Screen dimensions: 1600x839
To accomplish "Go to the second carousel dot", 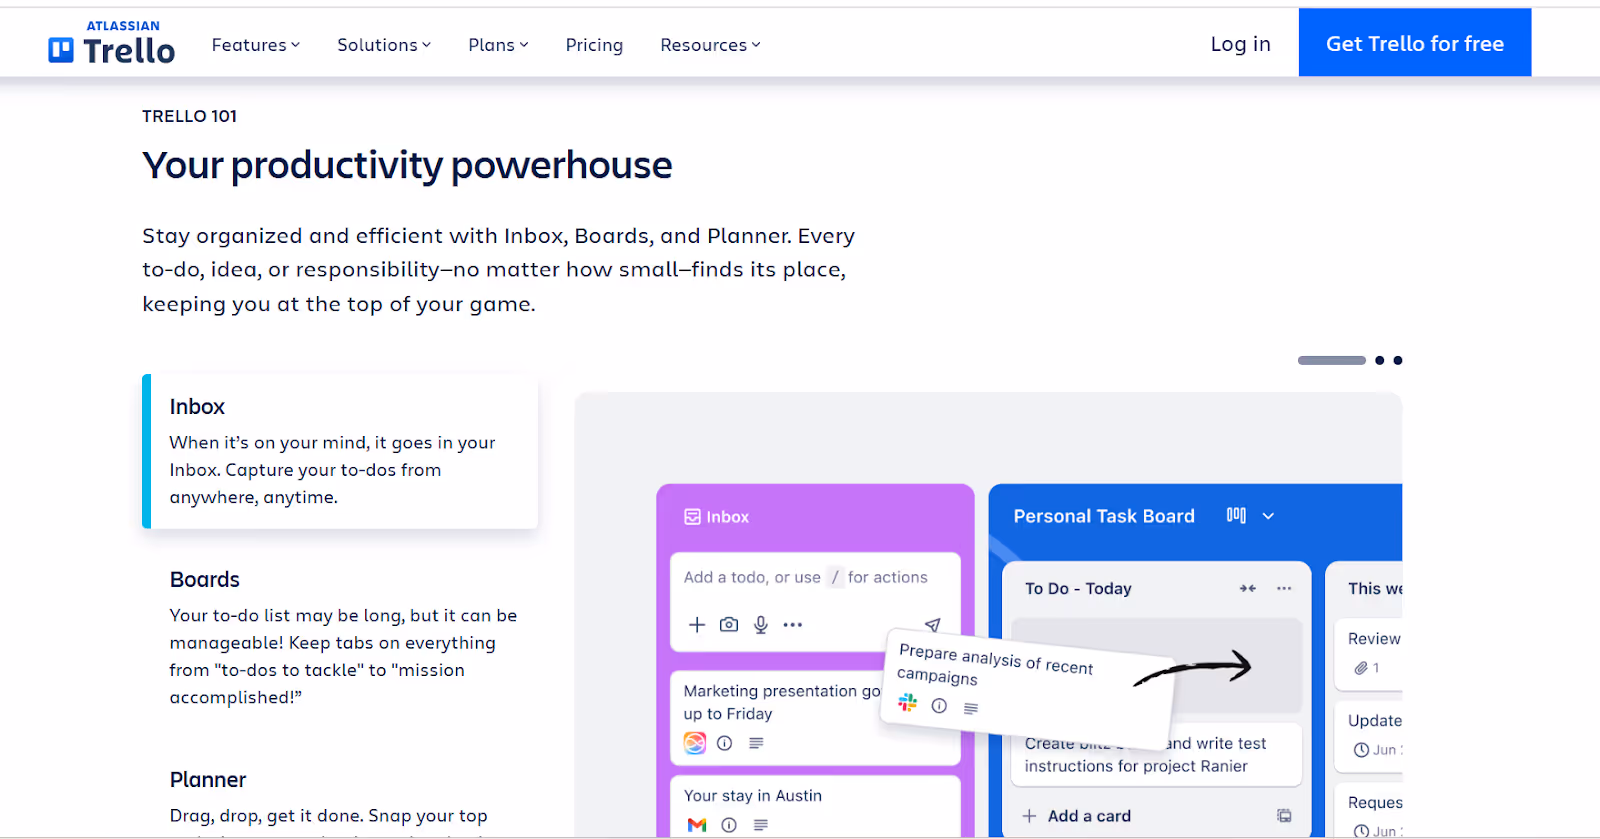I will (x=1380, y=360).
